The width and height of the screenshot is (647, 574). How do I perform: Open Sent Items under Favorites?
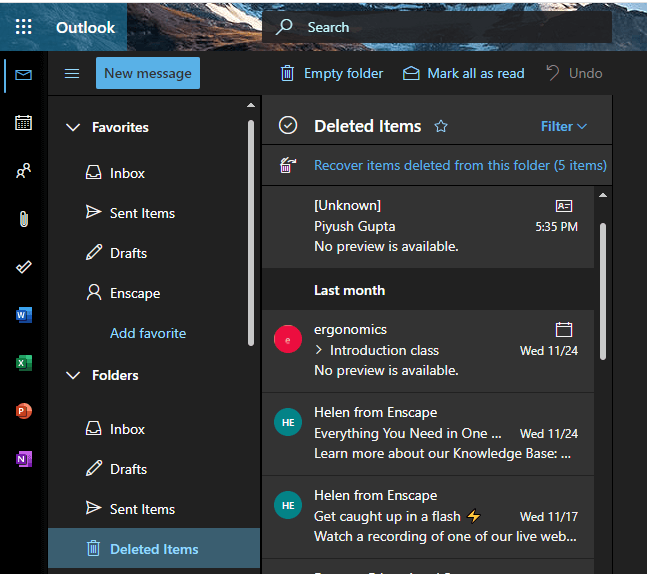click(x=154, y=213)
